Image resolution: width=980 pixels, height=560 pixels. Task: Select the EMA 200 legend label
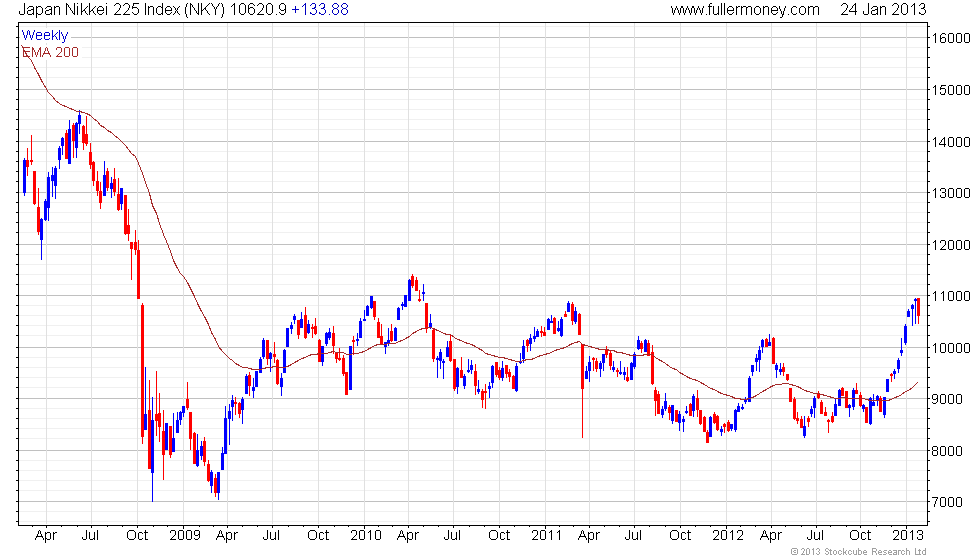tap(51, 52)
